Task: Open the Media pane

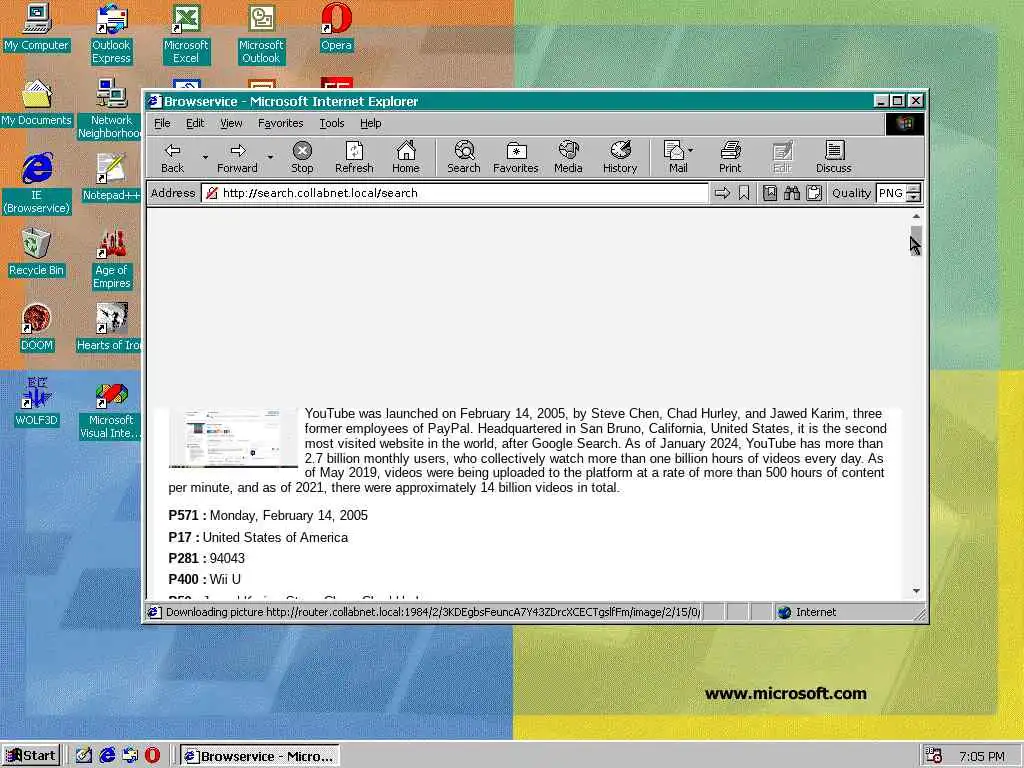Action: coord(568,157)
